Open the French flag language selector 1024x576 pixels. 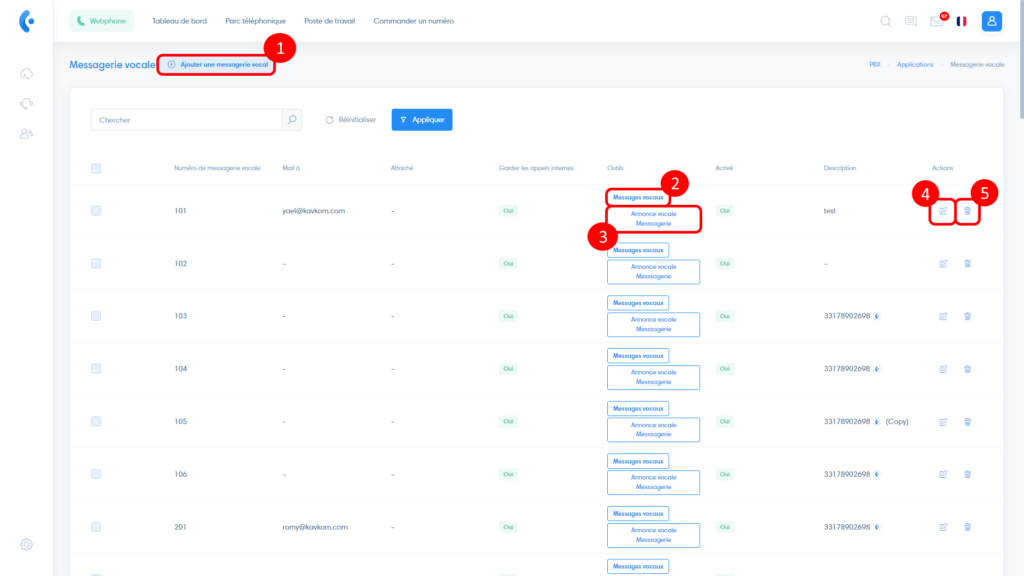[961, 21]
